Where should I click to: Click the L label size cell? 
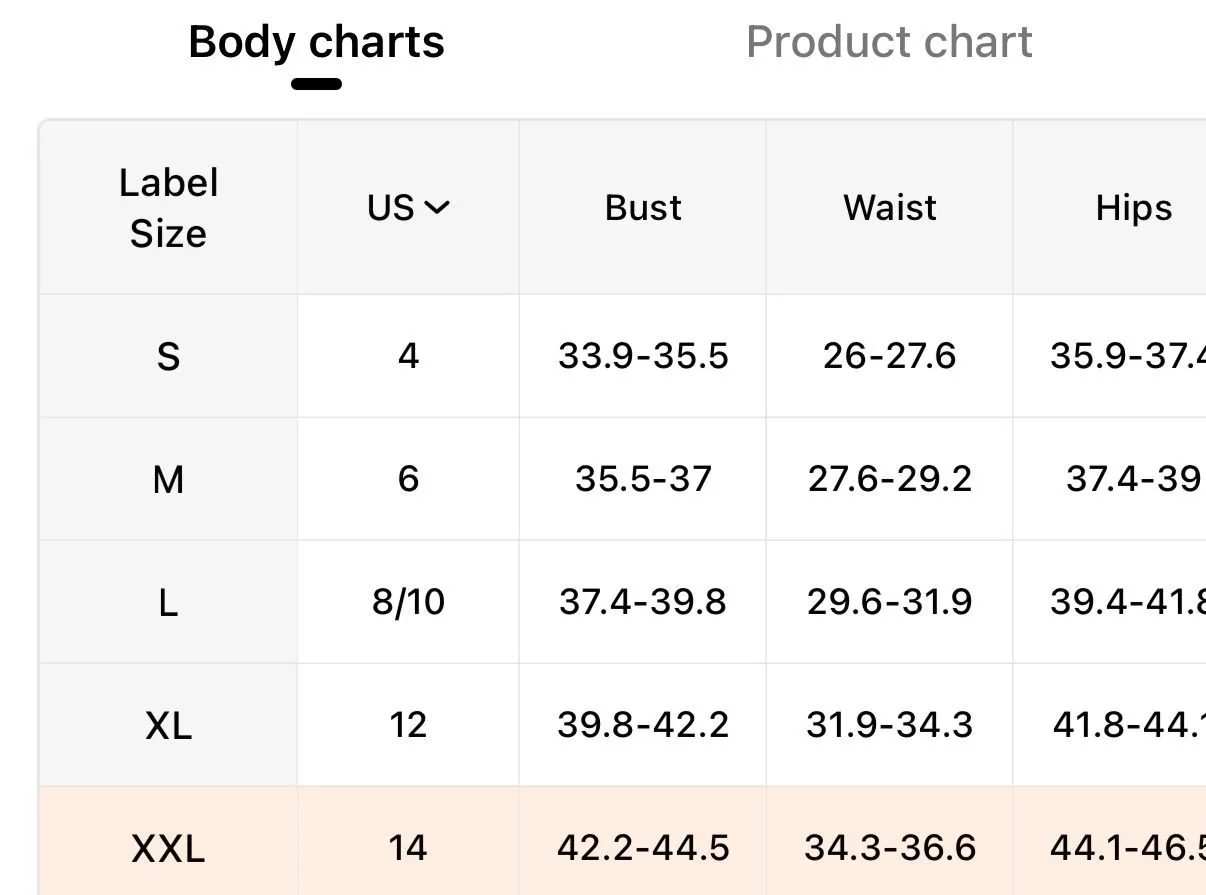[x=168, y=602]
